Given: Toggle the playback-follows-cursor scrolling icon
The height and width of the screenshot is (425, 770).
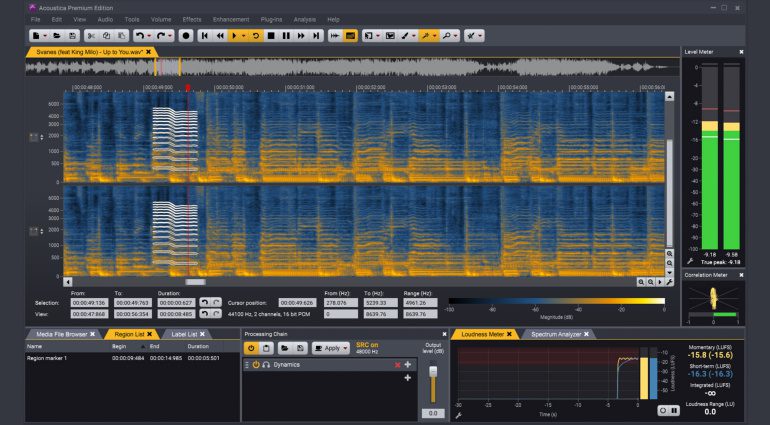Looking at the screenshot, I should [x=335, y=36].
